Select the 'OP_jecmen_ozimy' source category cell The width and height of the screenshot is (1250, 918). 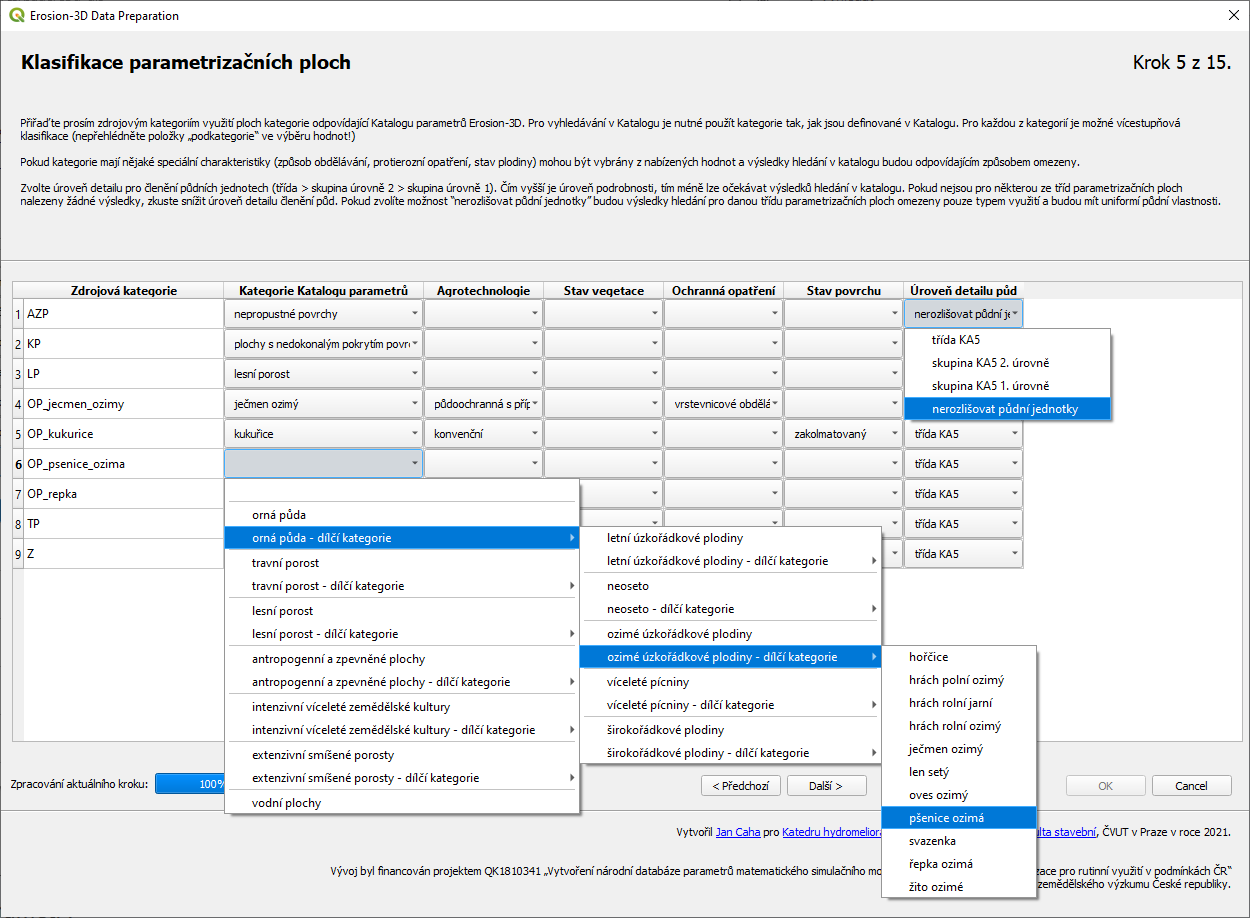[124, 404]
